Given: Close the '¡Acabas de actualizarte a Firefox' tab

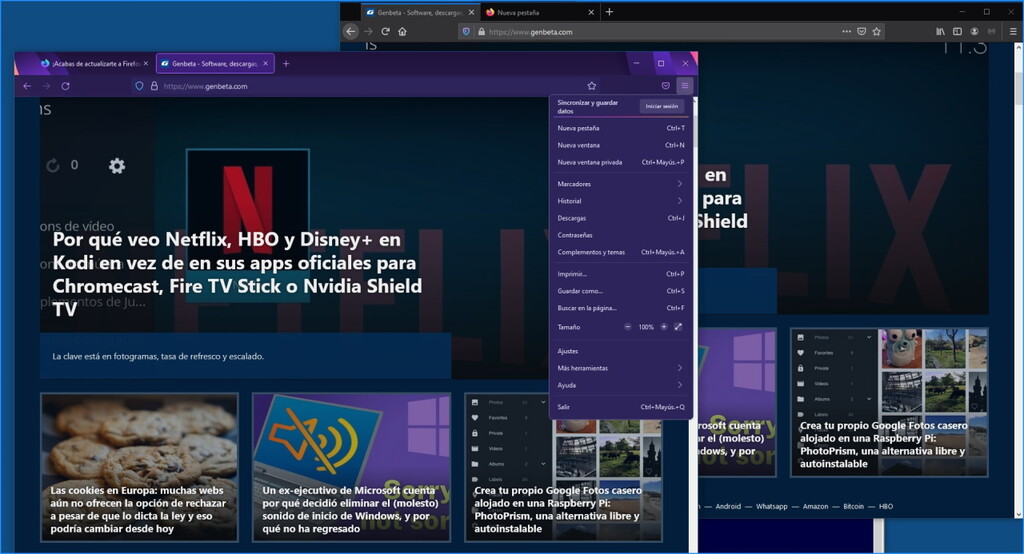Looking at the screenshot, I should tap(146, 63).
